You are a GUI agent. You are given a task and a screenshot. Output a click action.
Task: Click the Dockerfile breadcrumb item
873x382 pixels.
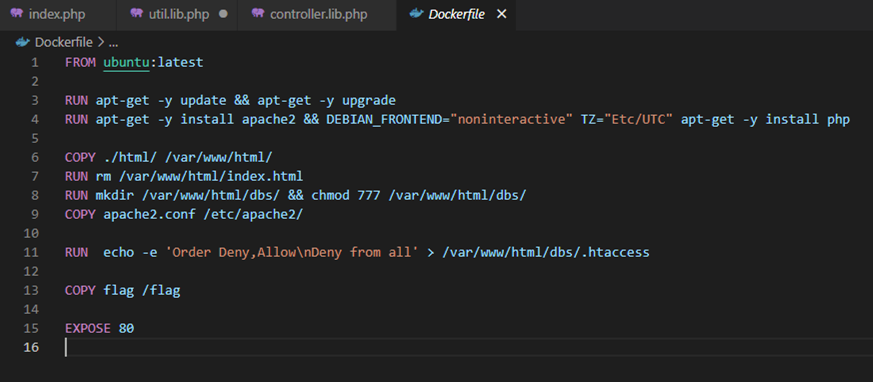coord(64,42)
